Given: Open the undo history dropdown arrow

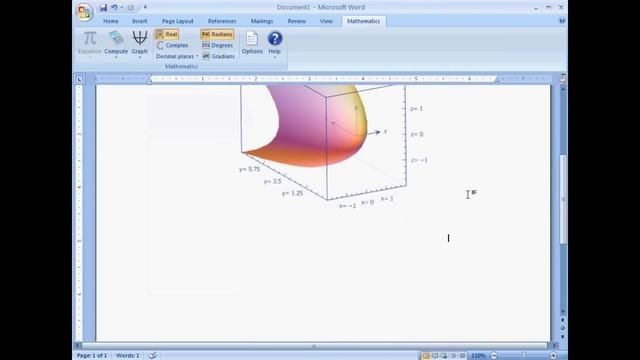Looking at the screenshot, I should tap(122, 7).
